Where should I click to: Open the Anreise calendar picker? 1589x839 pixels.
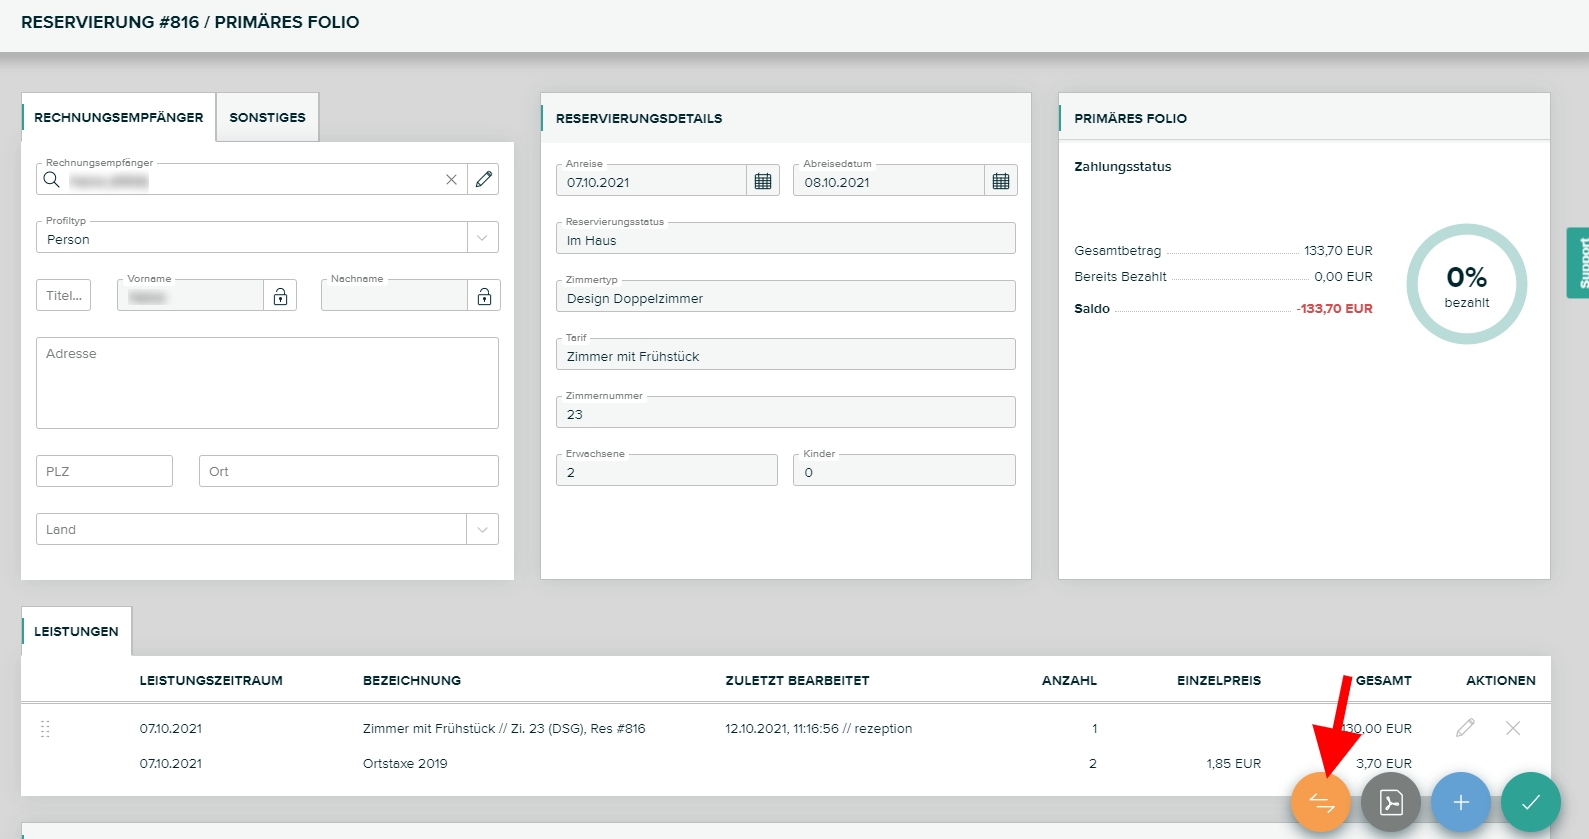(763, 181)
